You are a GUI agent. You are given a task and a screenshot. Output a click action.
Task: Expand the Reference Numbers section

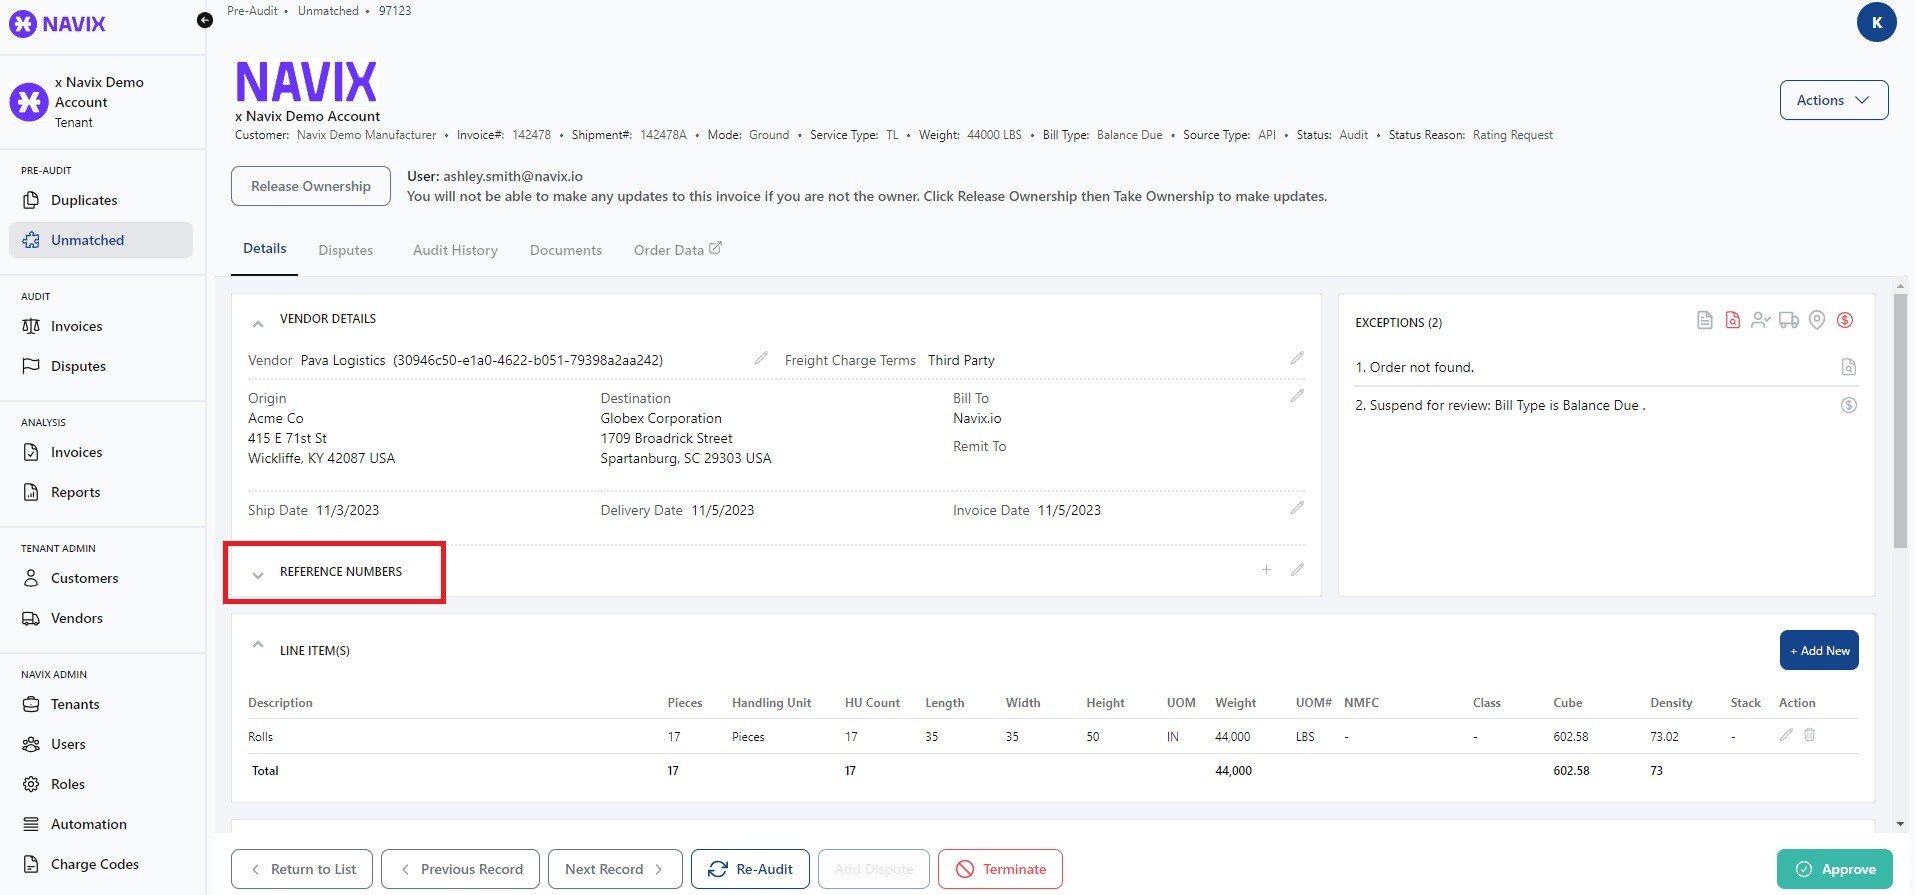click(x=258, y=575)
